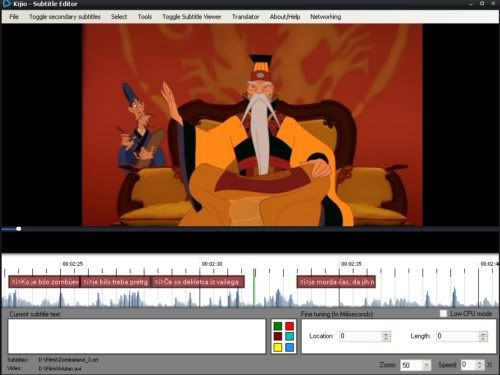Enable the Low CPU mode checkbox
500x375 pixels.
click(x=443, y=313)
